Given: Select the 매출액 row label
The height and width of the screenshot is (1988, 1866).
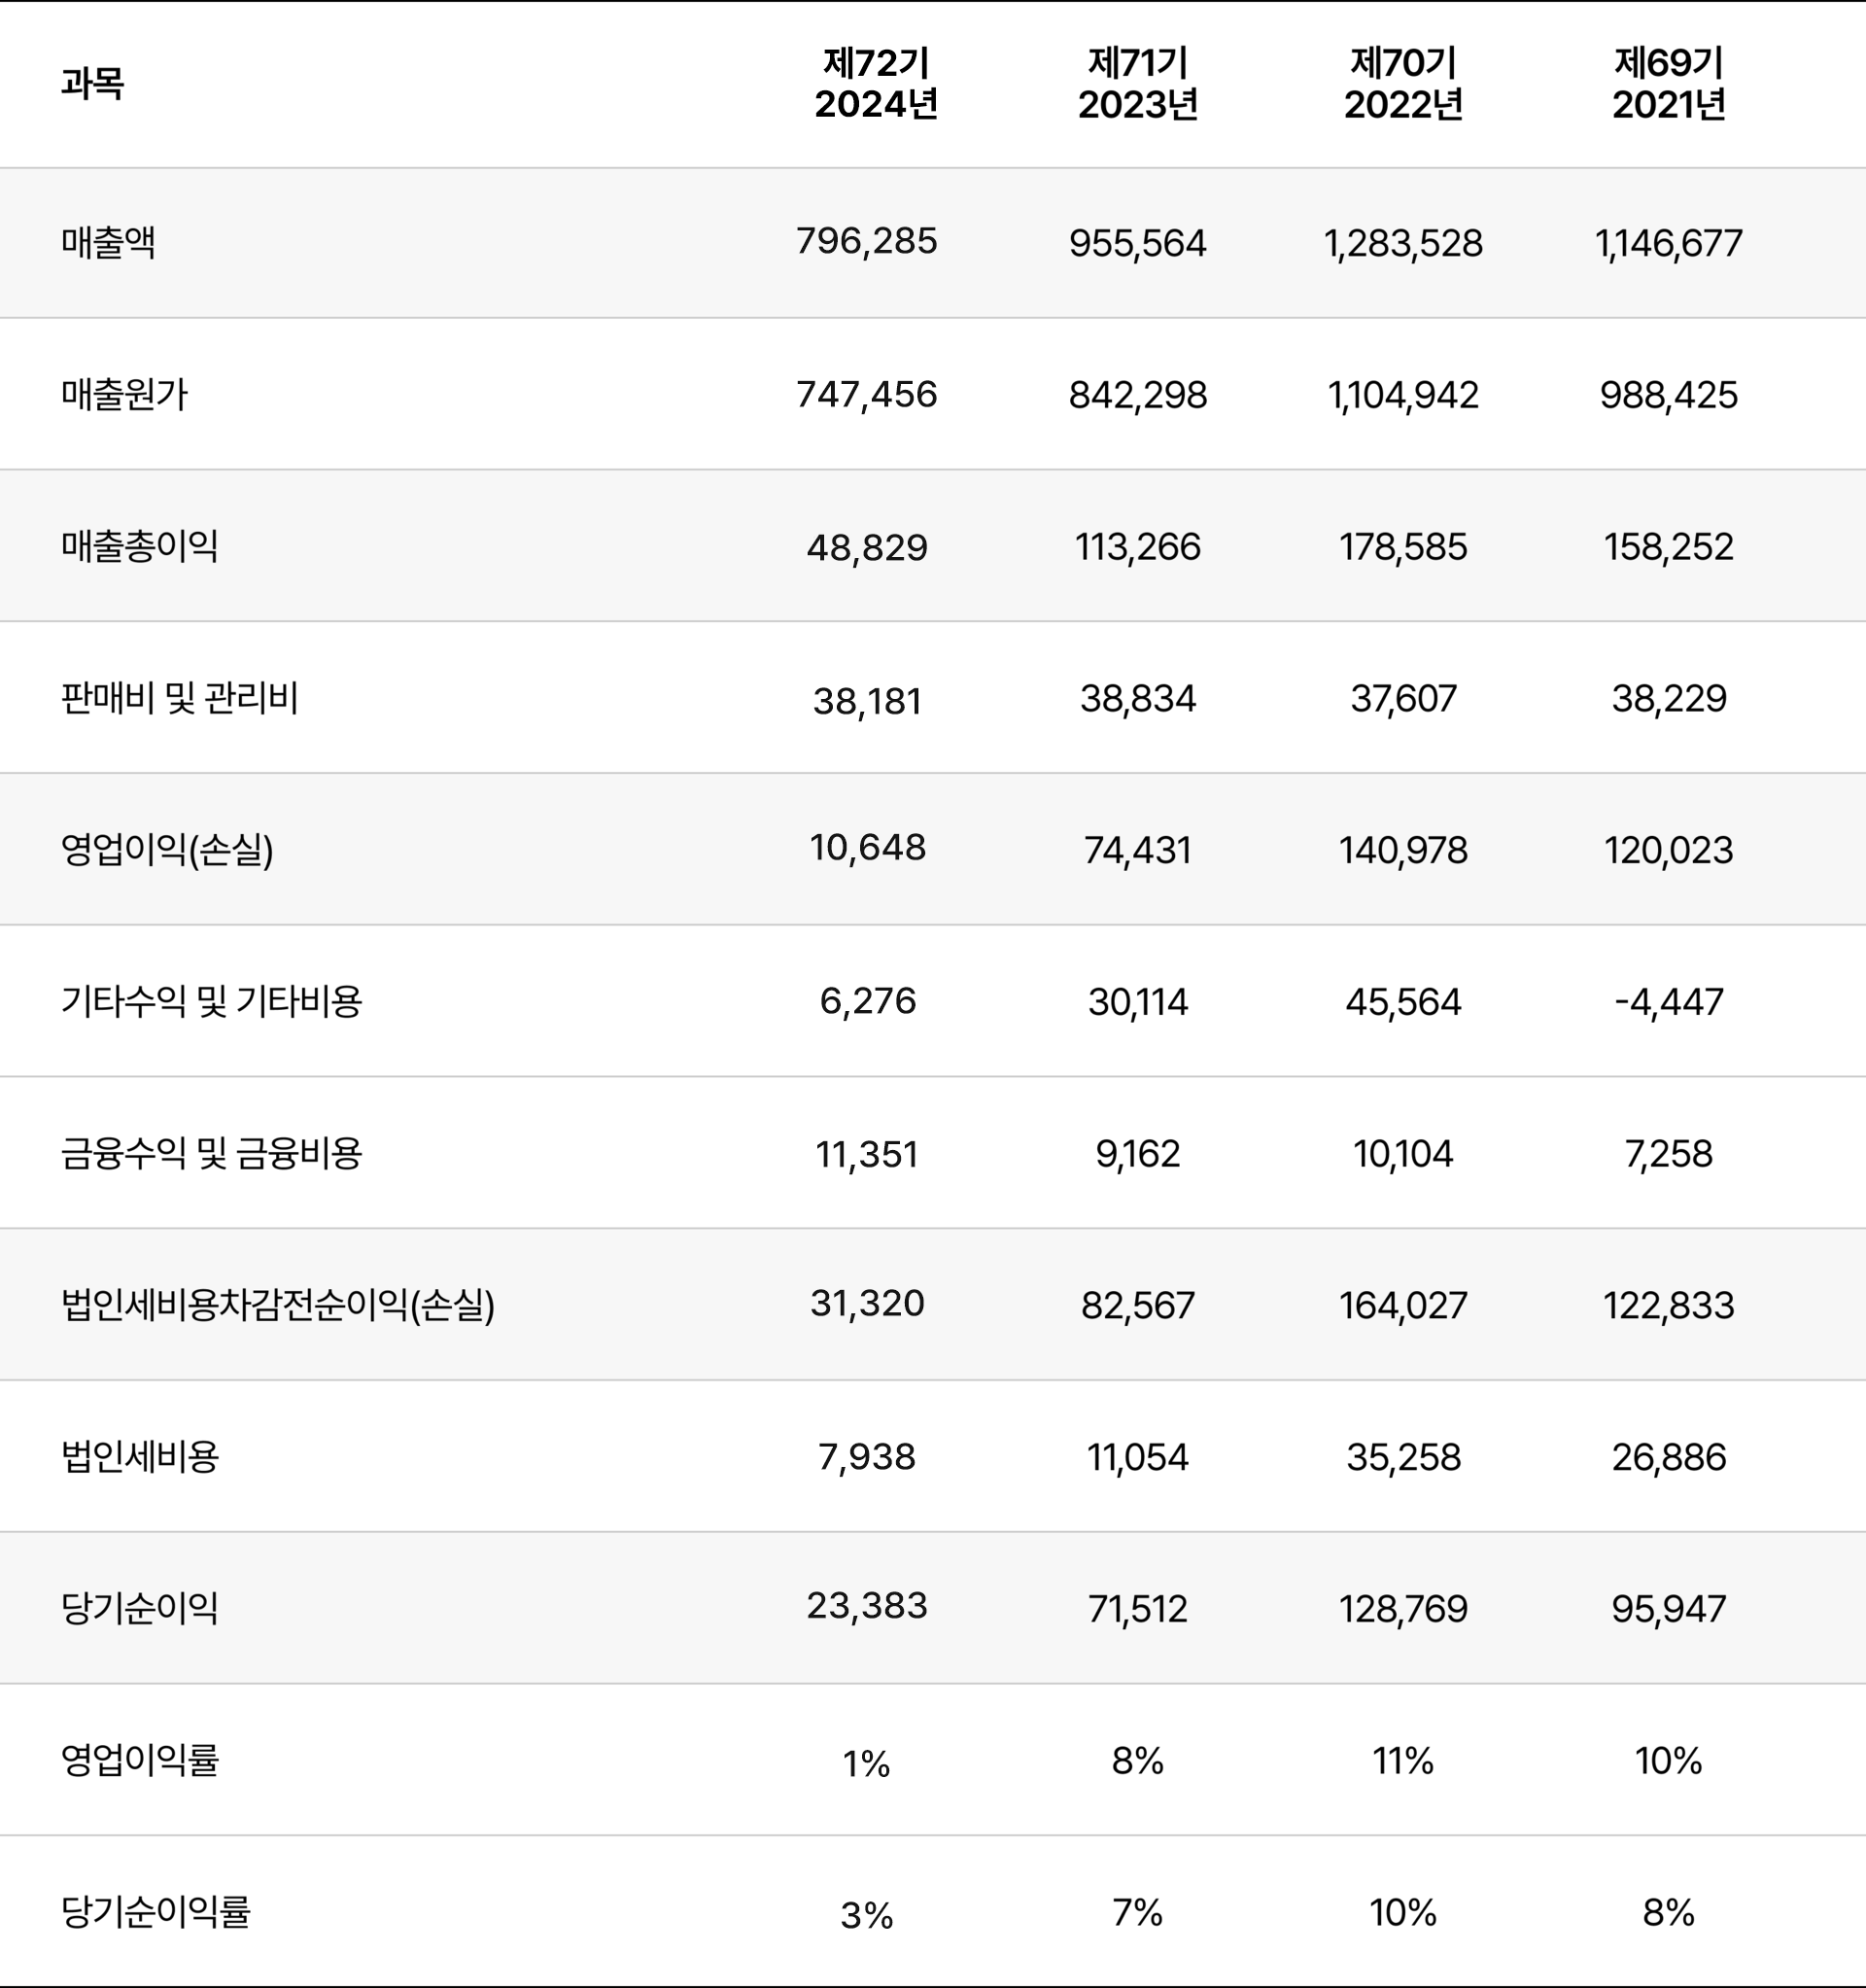Looking at the screenshot, I should click(108, 243).
